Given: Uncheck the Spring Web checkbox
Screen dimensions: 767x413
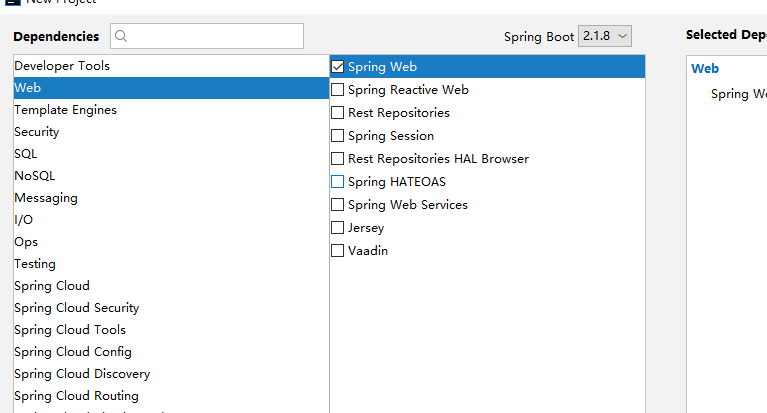Looking at the screenshot, I should [338, 67].
